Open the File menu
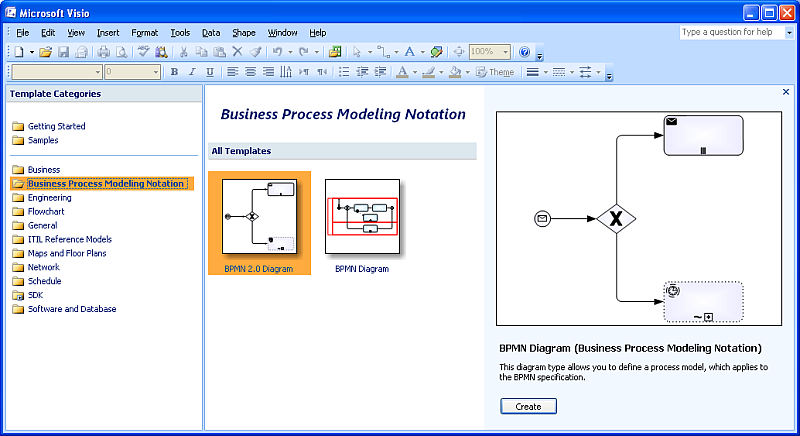 point(22,33)
